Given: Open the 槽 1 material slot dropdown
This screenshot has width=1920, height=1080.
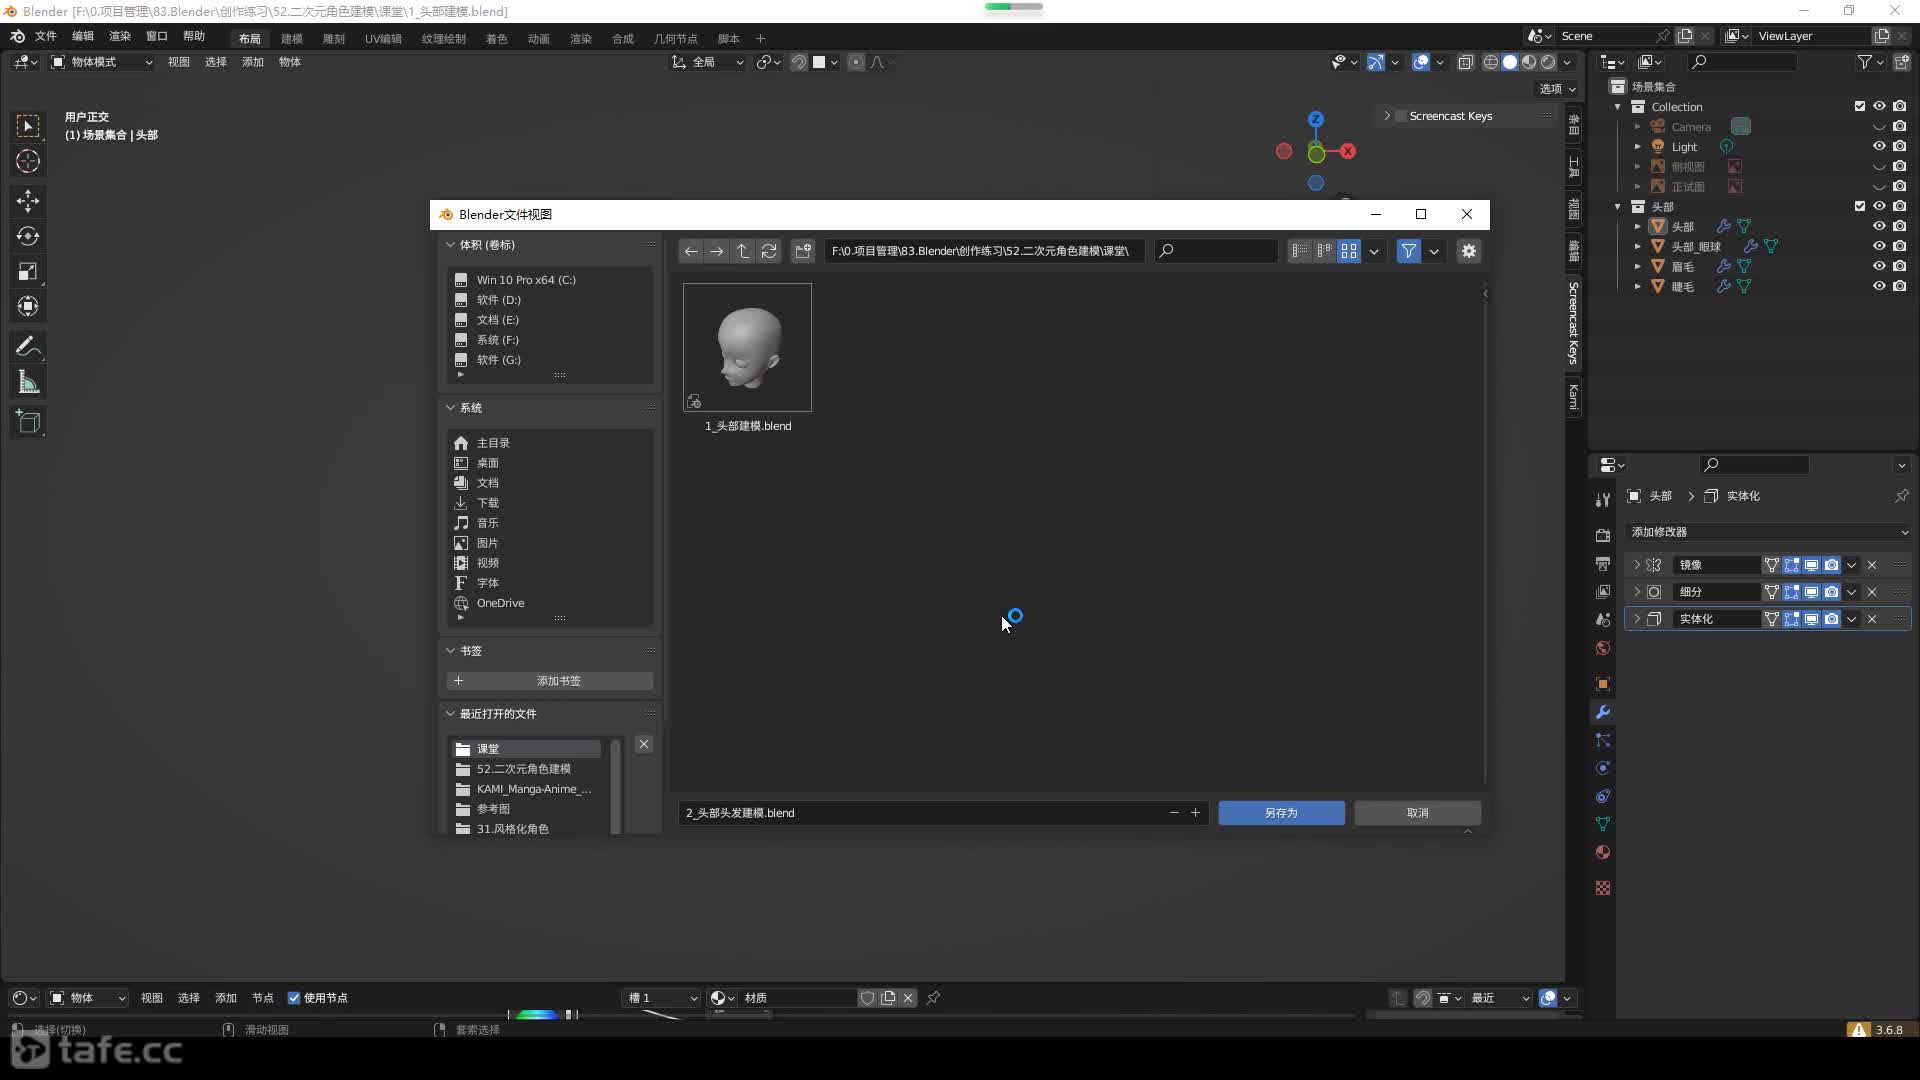Looking at the screenshot, I should 662,998.
